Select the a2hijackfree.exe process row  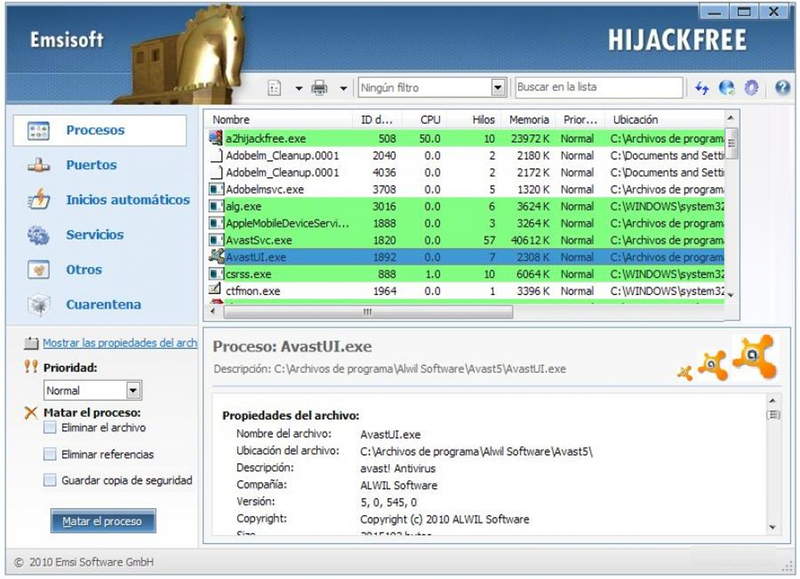466,138
